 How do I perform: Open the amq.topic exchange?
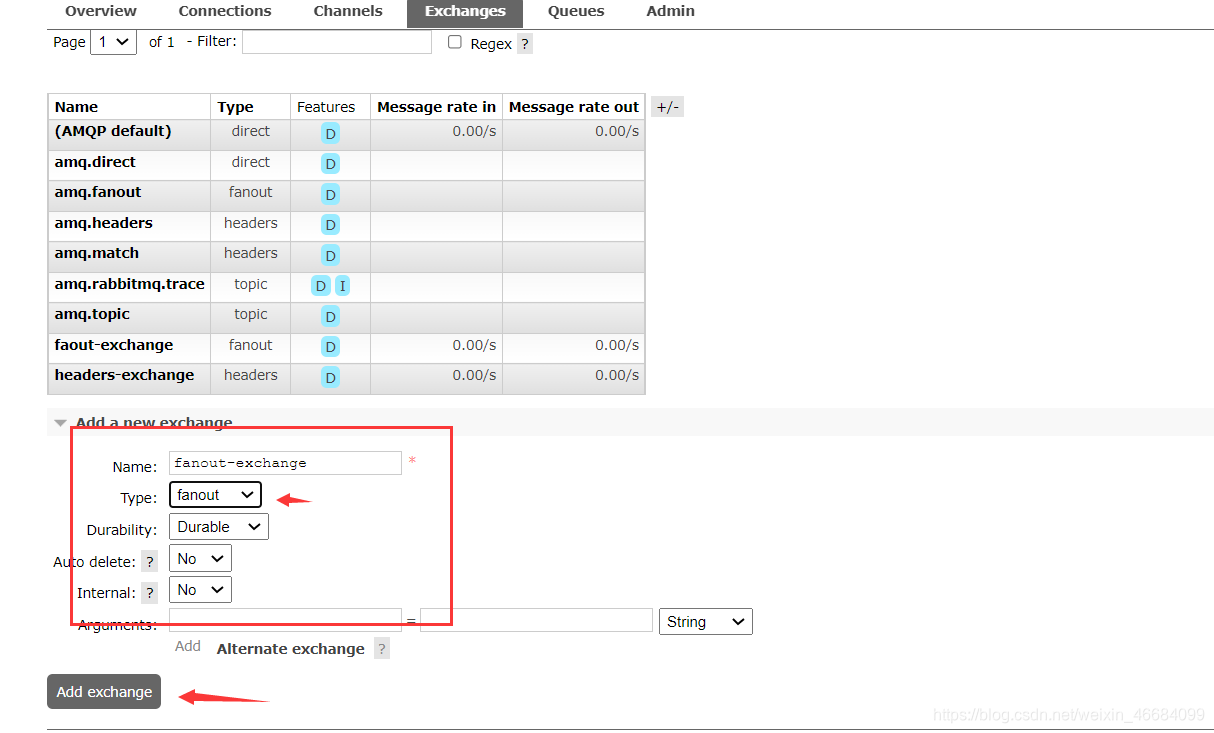point(92,314)
